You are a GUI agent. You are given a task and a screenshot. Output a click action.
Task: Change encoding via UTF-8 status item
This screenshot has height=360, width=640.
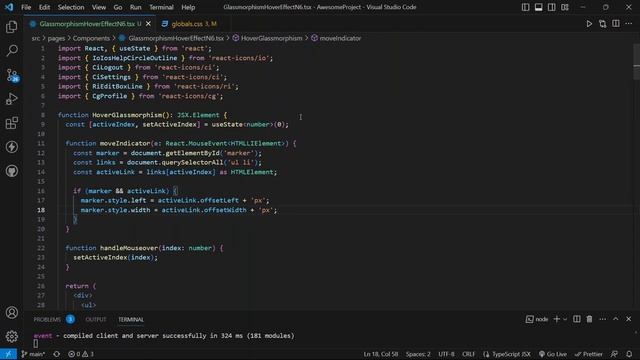coord(447,354)
